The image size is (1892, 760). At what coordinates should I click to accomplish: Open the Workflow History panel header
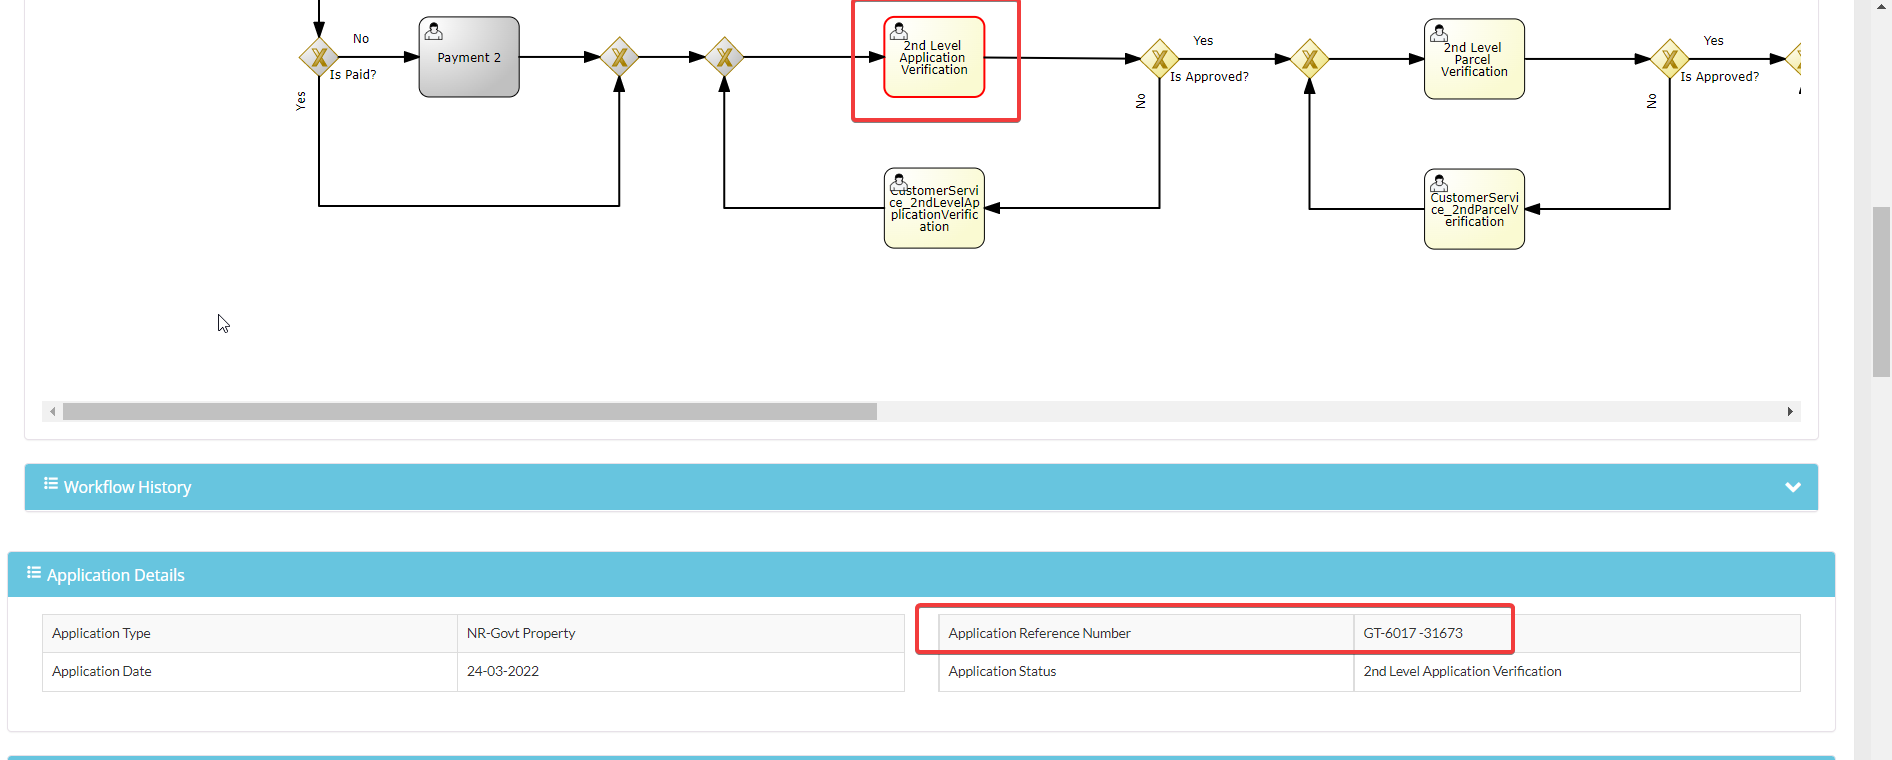pyautogui.click(x=921, y=487)
